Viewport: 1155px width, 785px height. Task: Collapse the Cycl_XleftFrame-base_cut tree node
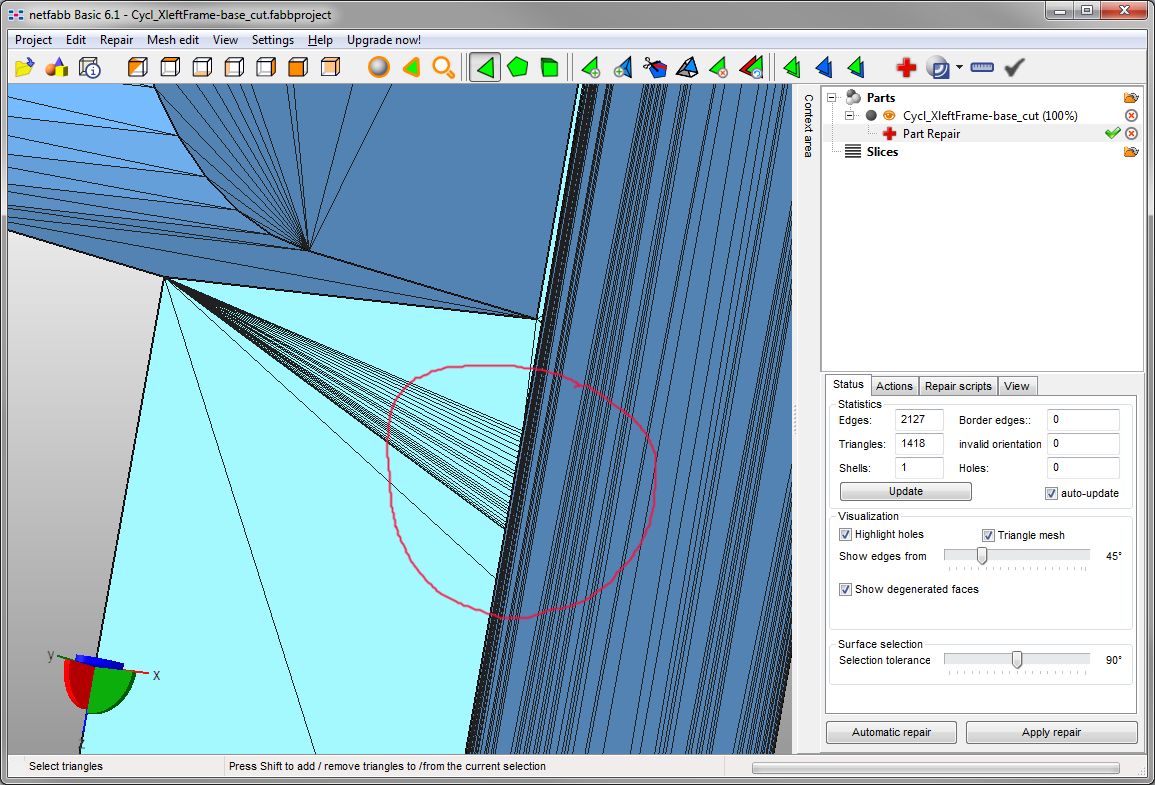coord(851,116)
